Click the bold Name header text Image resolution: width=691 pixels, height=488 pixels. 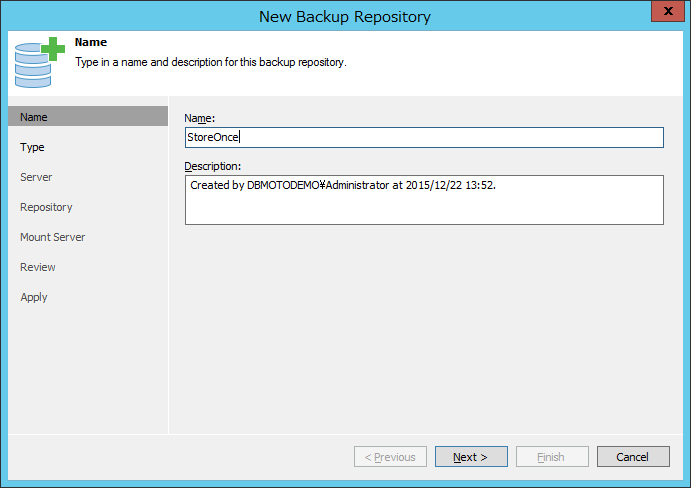click(91, 42)
